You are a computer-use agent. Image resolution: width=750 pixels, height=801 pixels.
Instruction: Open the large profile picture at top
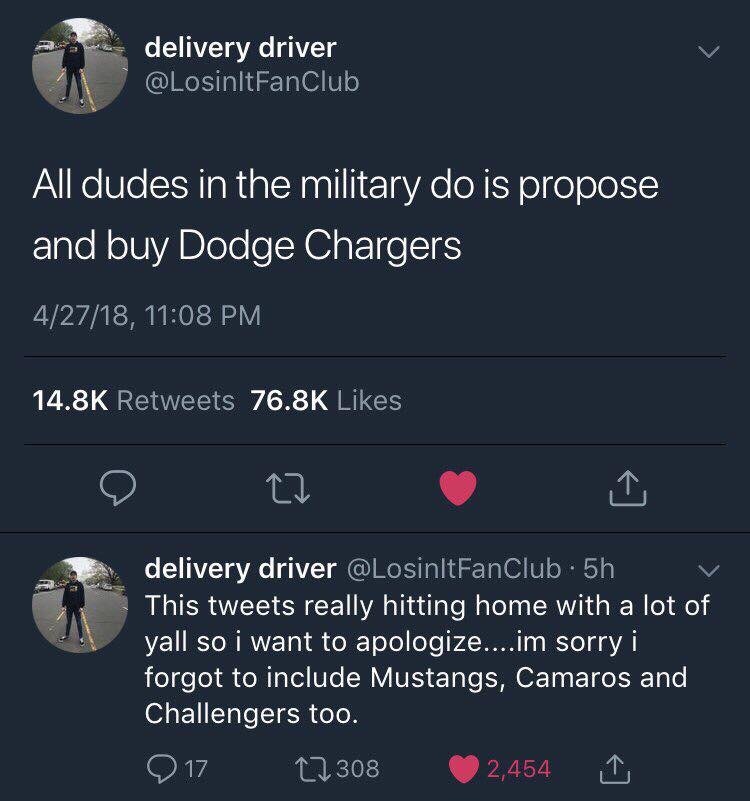pos(80,65)
